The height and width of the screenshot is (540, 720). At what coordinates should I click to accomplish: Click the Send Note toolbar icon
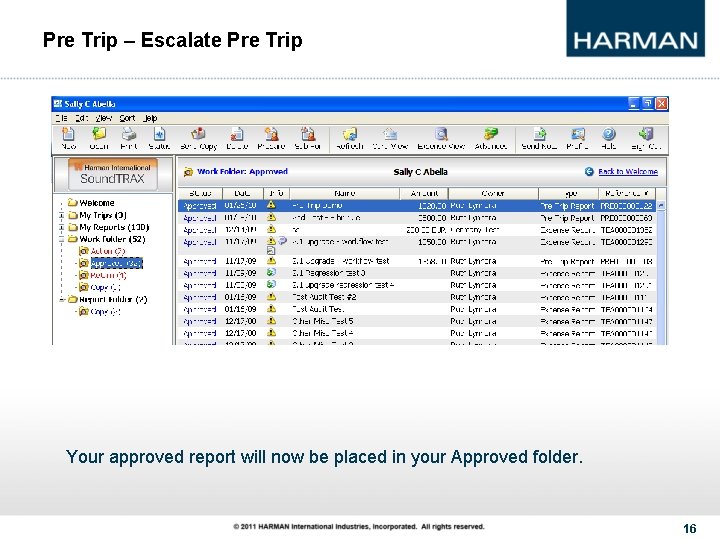[540, 135]
